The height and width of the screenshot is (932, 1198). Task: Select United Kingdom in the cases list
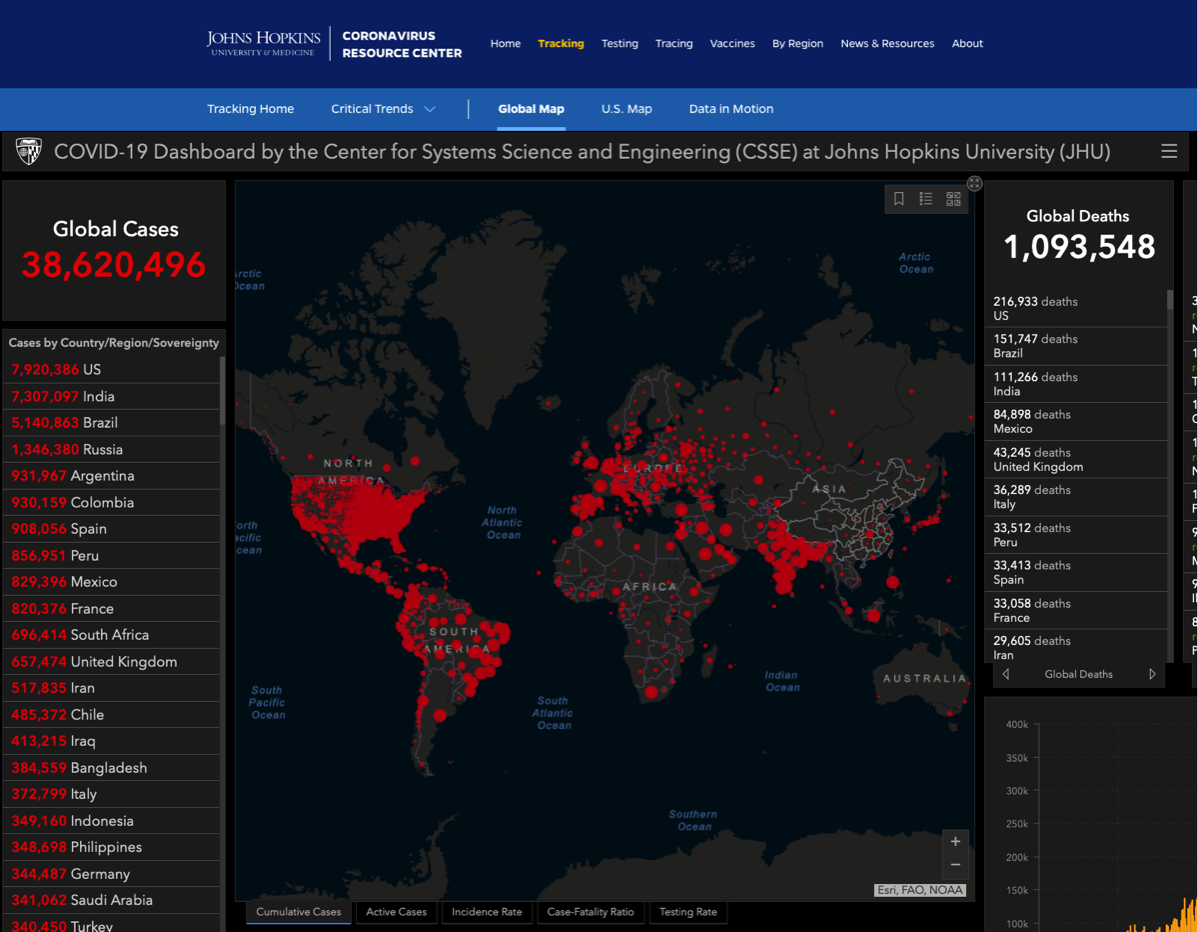[111, 662]
